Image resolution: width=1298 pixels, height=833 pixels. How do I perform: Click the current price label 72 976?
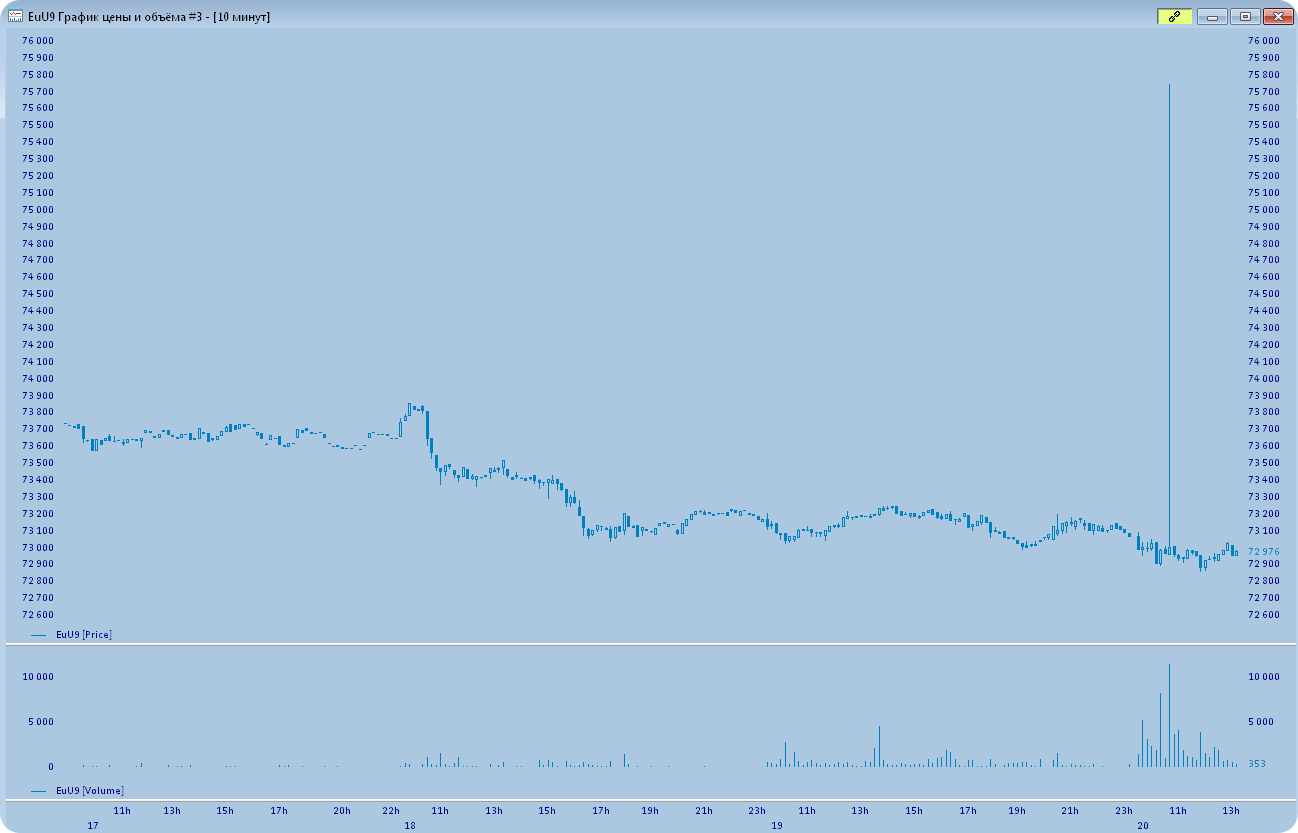point(1263,552)
